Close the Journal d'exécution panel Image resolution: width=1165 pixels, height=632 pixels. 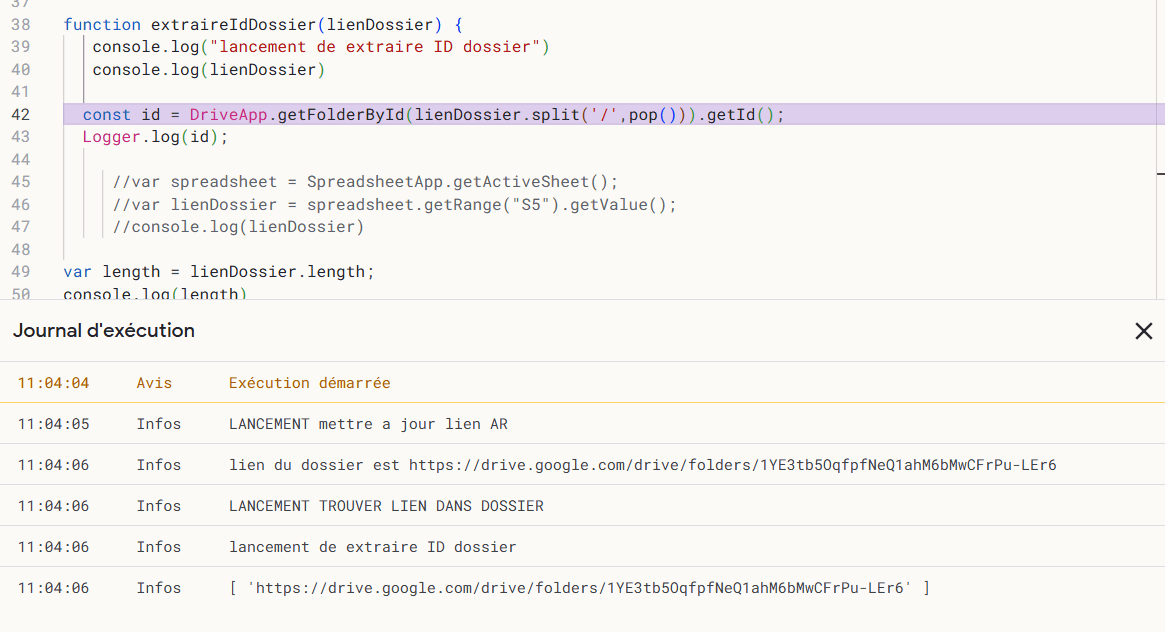tap(1143, 331)
